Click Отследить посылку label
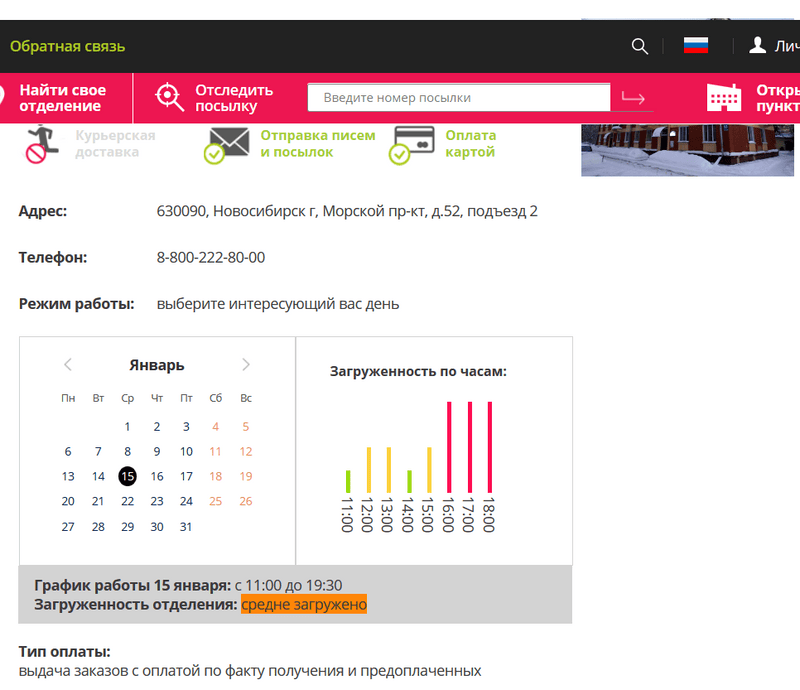Viewport: 800px width, 690px height. coord(234,98)
